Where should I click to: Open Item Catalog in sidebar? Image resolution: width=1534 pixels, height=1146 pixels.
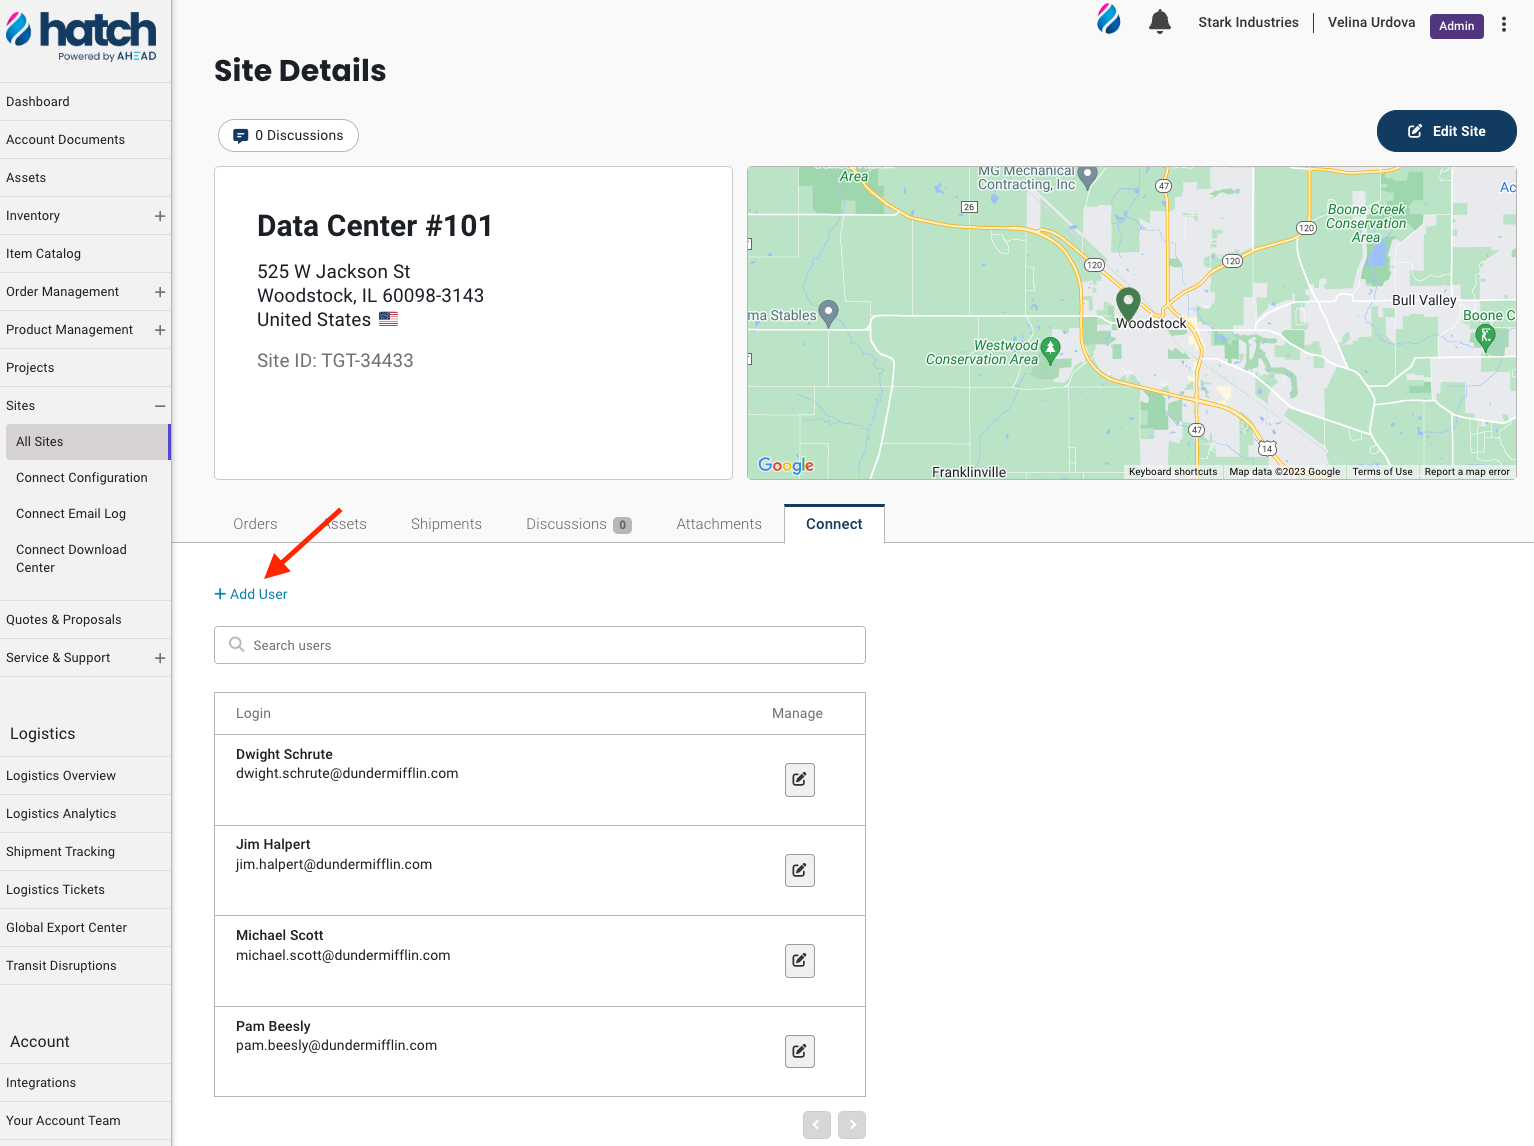[x=85, y=254]
